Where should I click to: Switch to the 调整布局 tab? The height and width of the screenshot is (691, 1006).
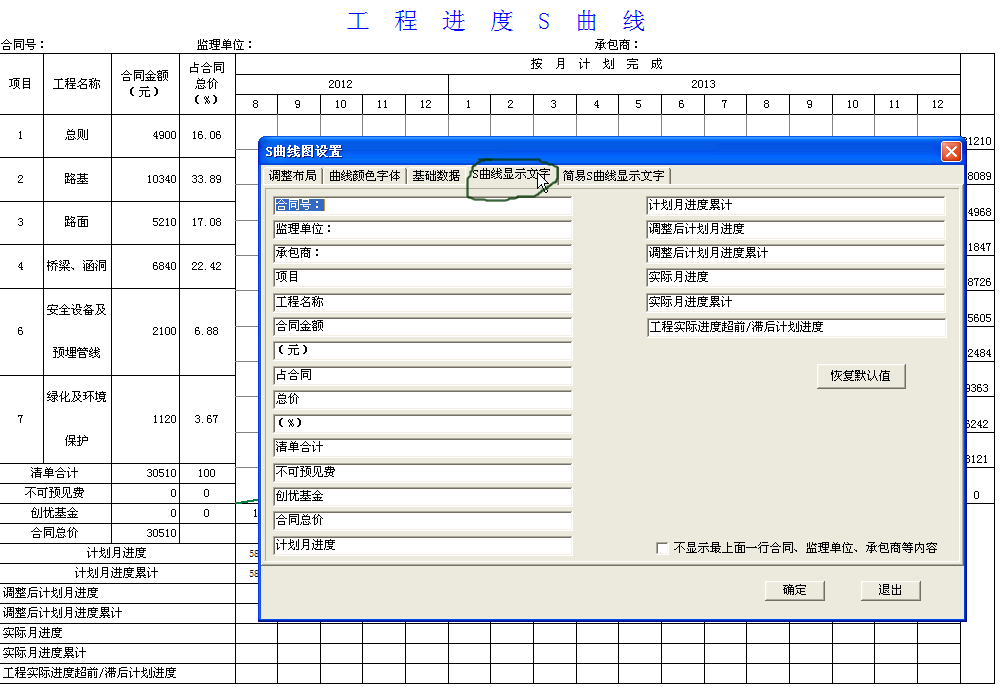(293, 176)
